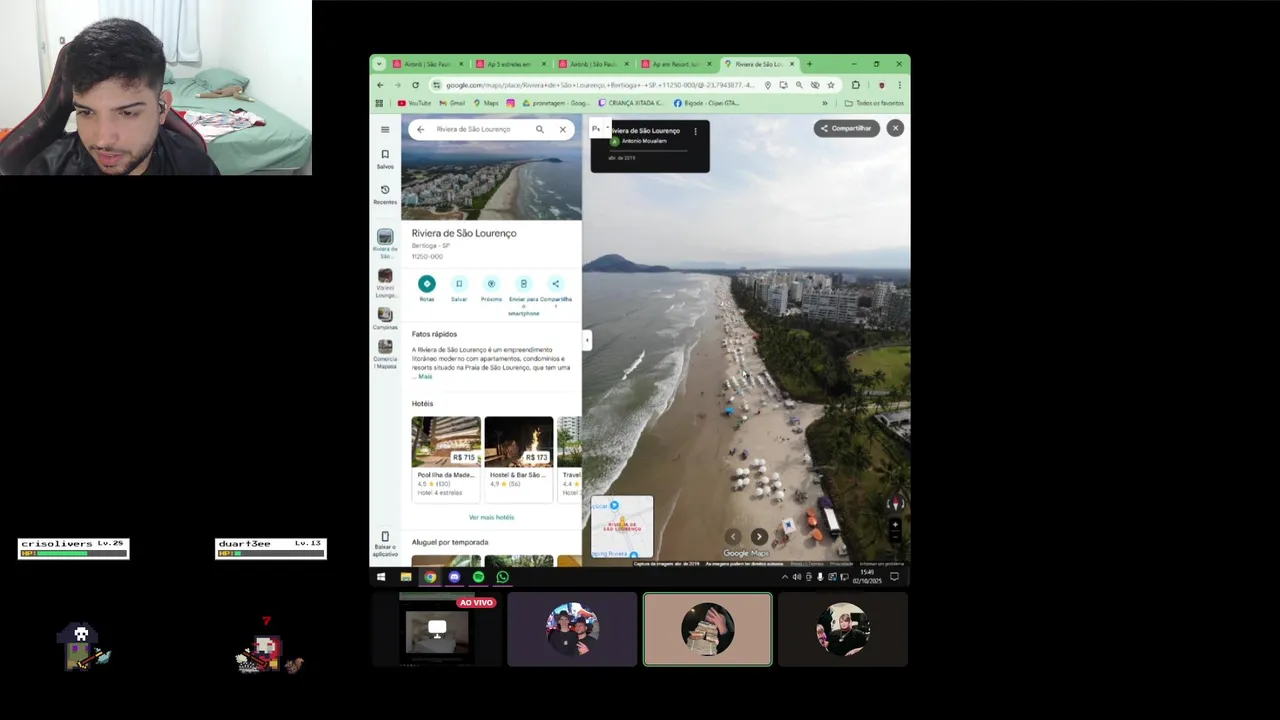Clear the Maps search box with X
This screenshot has width=1280, height=720.
tap(563, 129)
